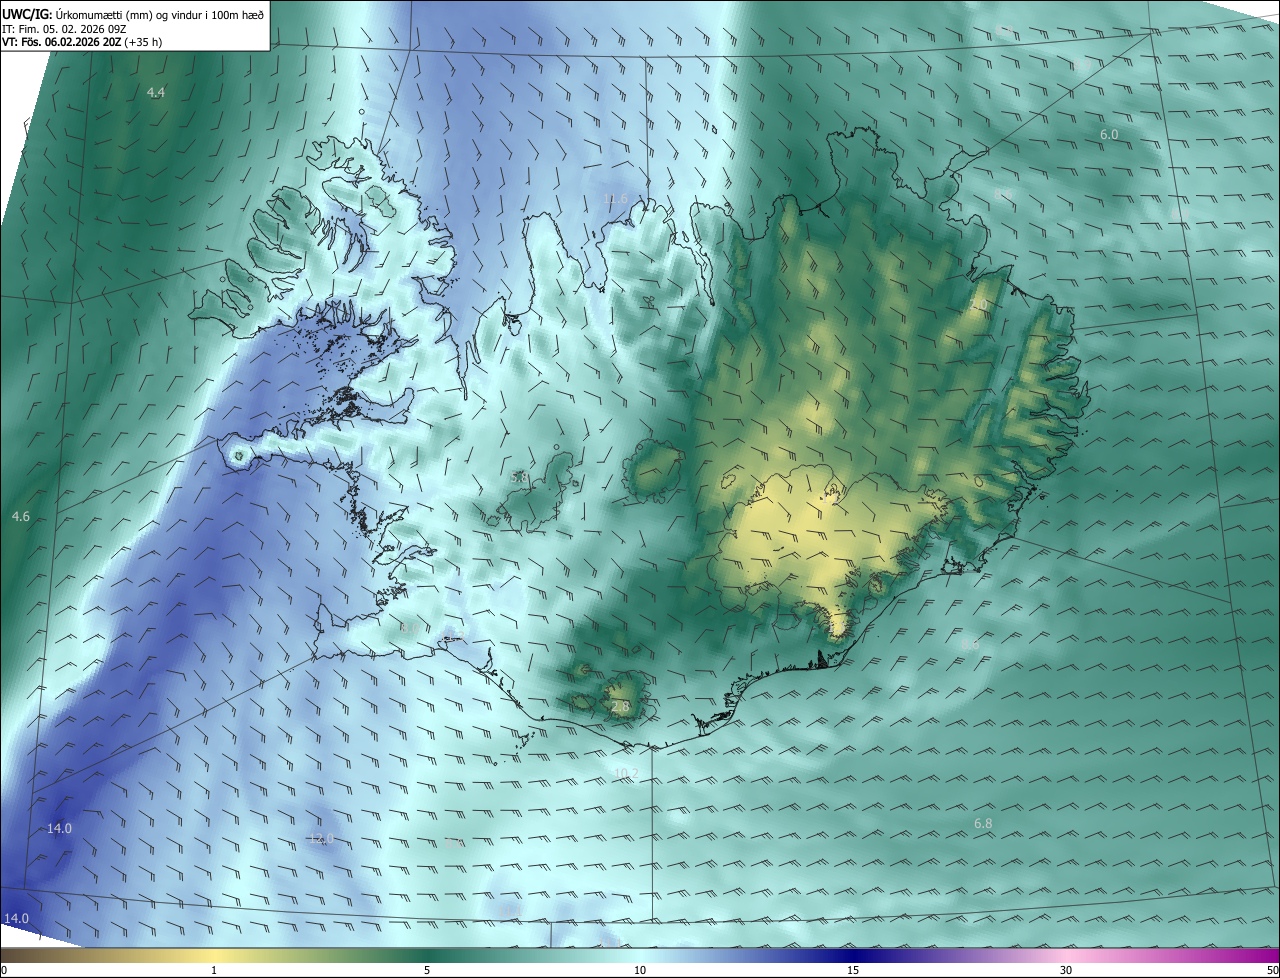Click the 6.8 value label on the map
Viewport: 1280px width, 978px height.
pos(983,823)
